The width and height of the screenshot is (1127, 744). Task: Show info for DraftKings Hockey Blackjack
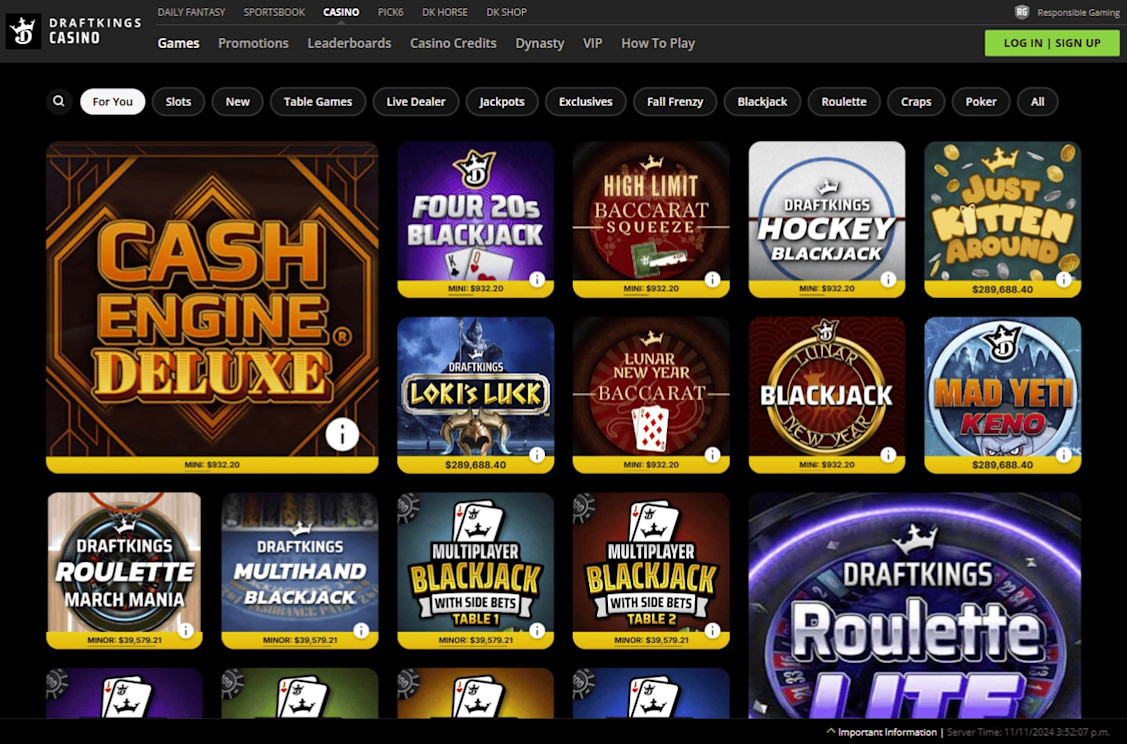pos(888,280)
